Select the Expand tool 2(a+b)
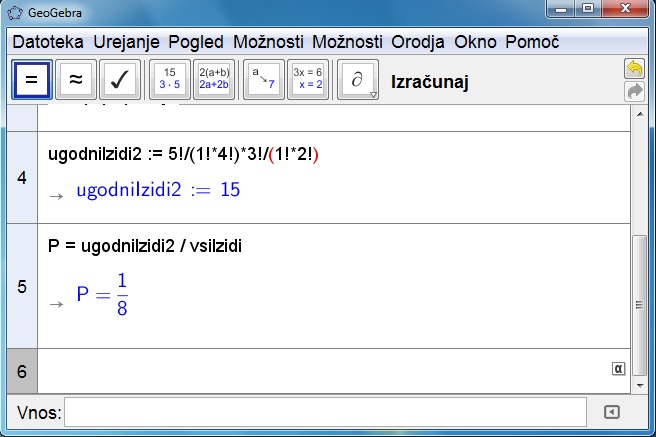The height and width of the screenshot is (437, 656). (214, 79)
